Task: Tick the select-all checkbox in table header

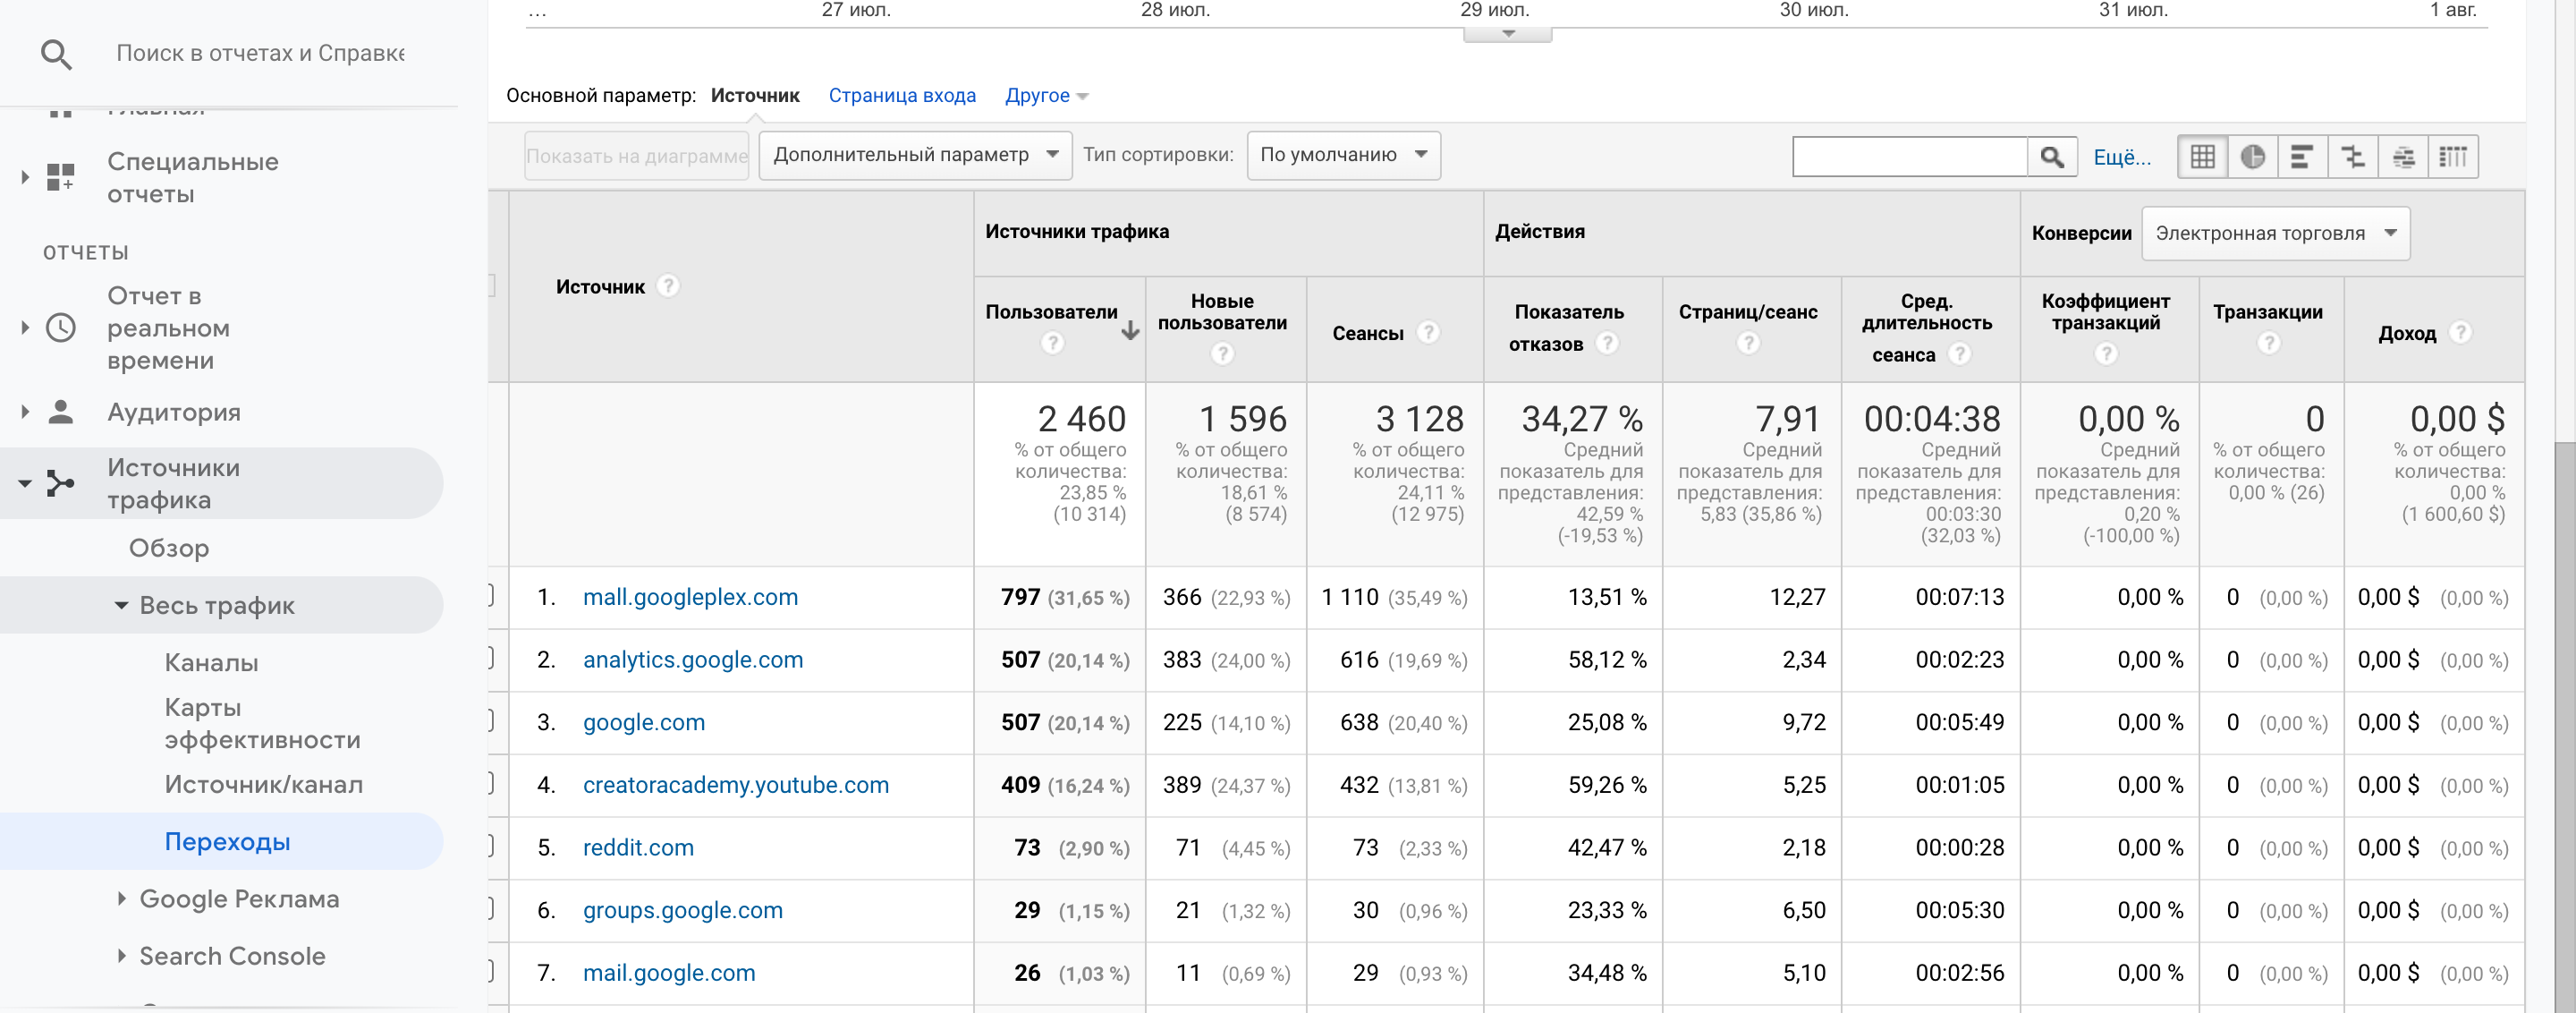Action: click(x=490, y=286)
